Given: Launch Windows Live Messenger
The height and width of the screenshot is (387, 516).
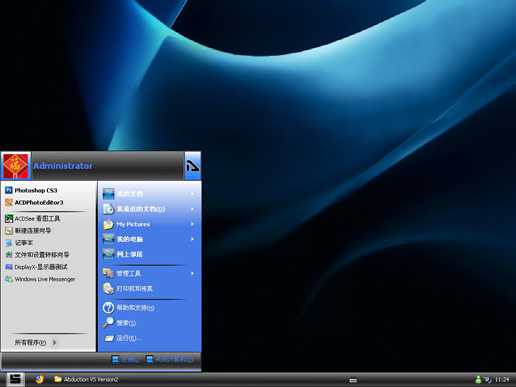Looking at the screenshot, I should pyautogui.click(x=40, y=279).
